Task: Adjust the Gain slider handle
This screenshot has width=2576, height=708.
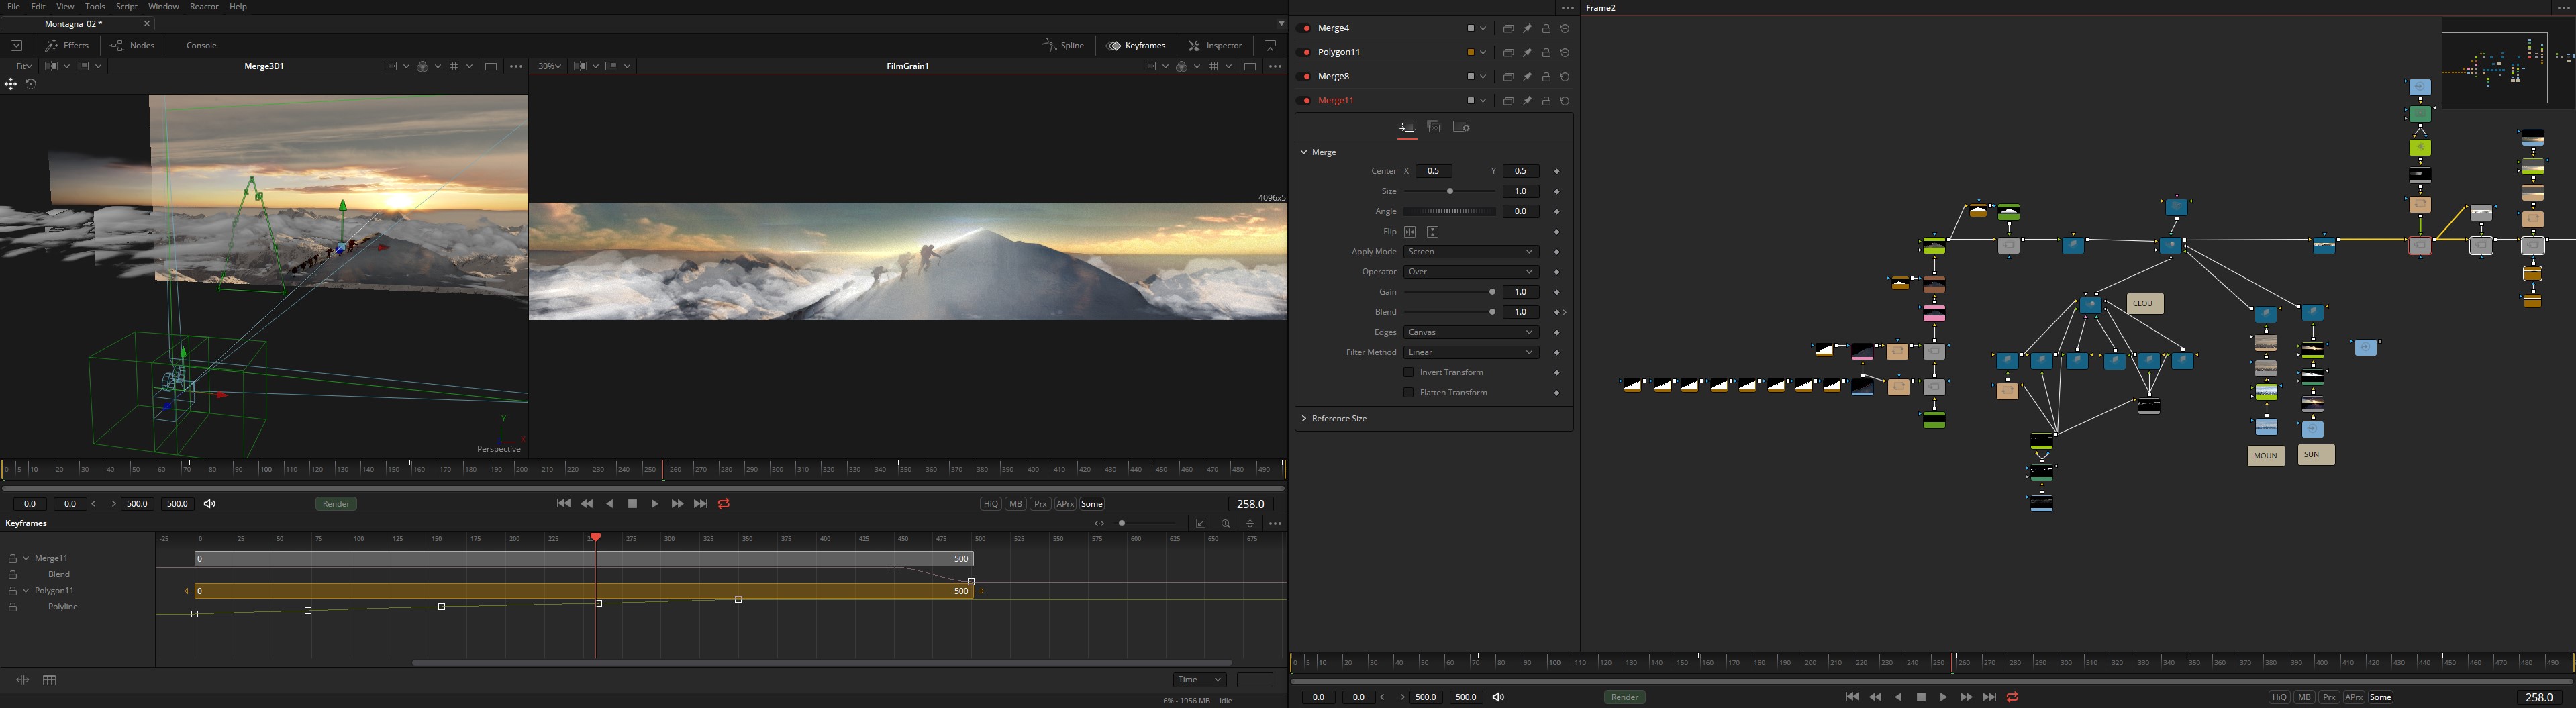Action: [x=1493, y=292]
